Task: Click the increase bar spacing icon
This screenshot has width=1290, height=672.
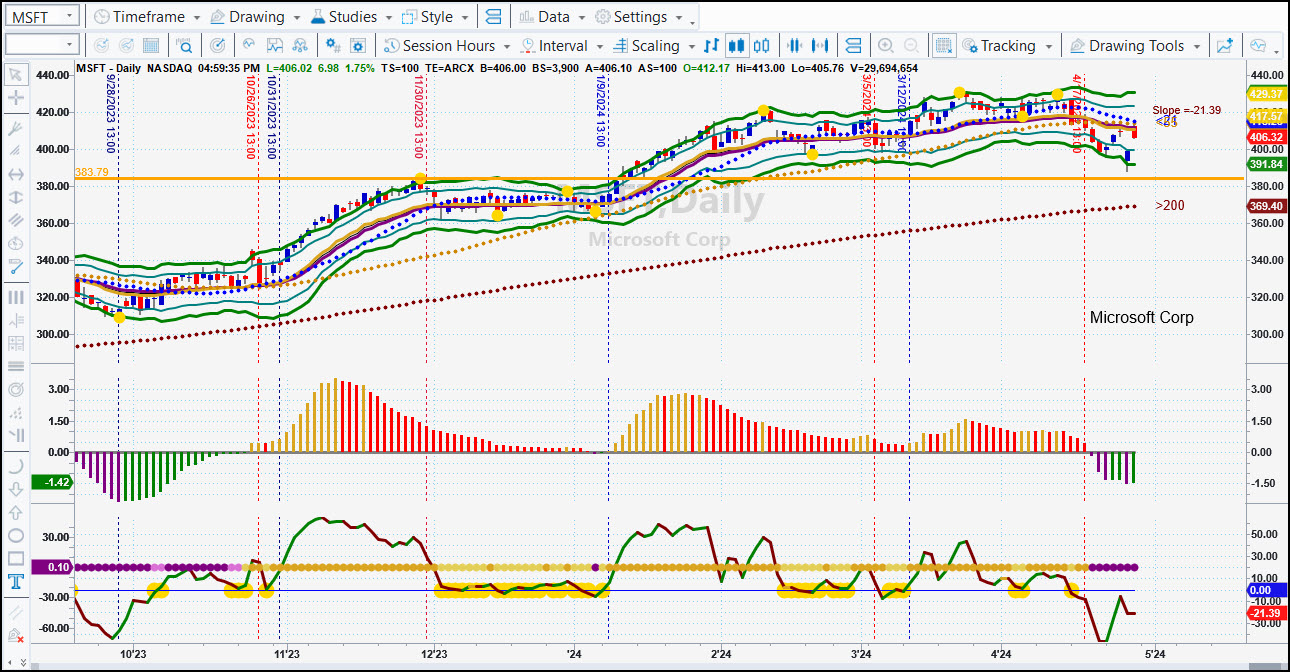Action: pos(820,46)
